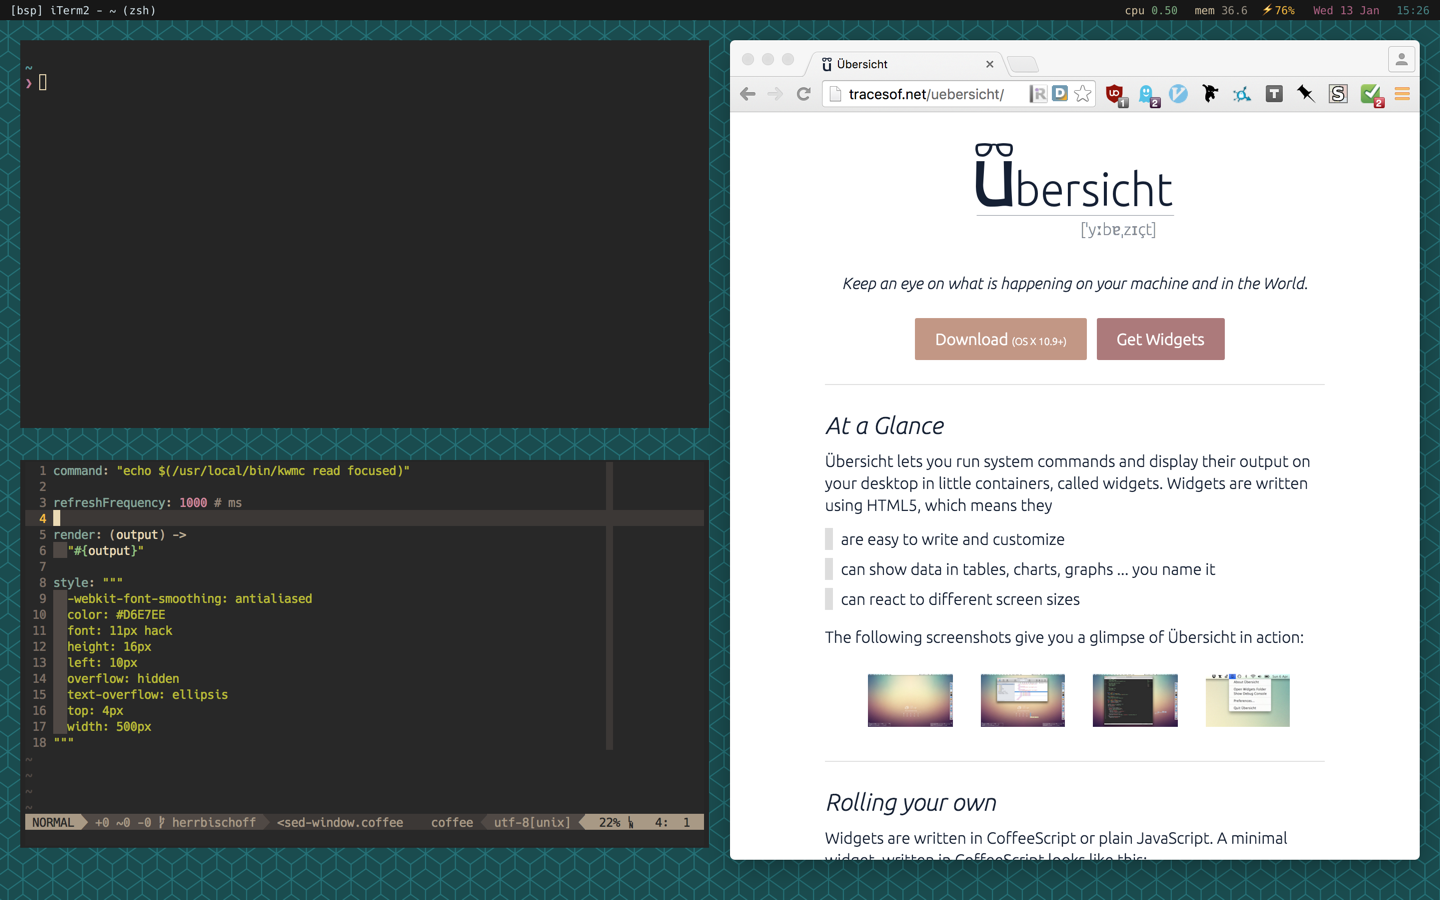Click the NORMAL mode indicator in vim
Image resolution: width=1440 pixels, height=900 pixels.
(x=53, y=822)
